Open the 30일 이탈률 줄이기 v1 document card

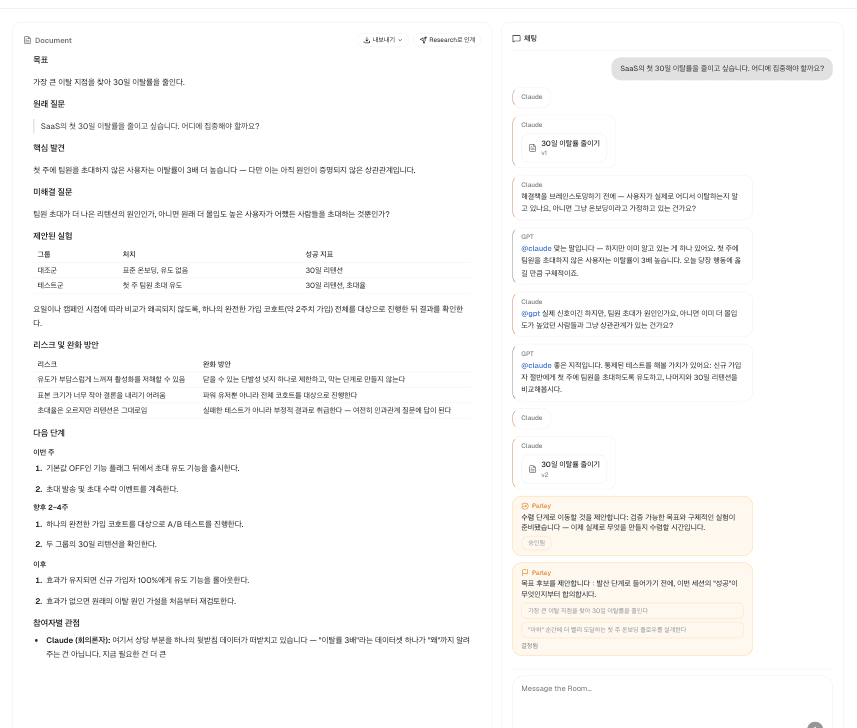(564, 148)
